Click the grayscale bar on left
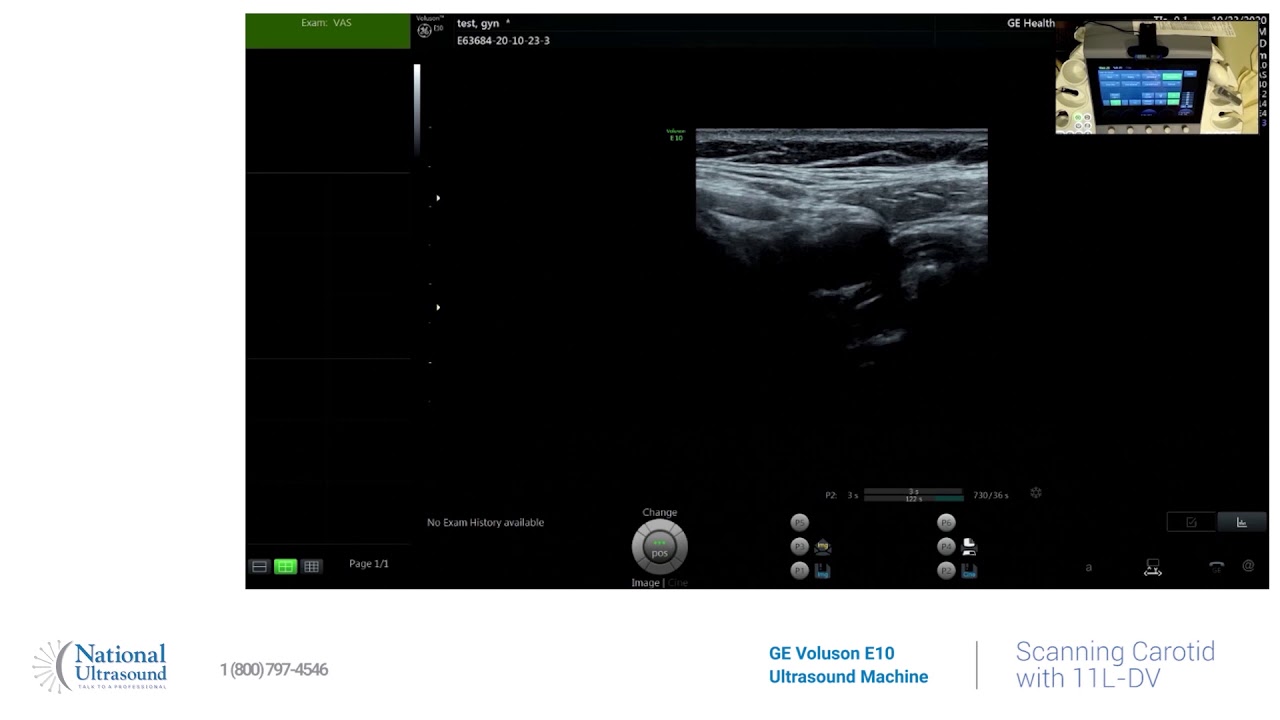This screenshot has height=720, width=1280. 417,108
